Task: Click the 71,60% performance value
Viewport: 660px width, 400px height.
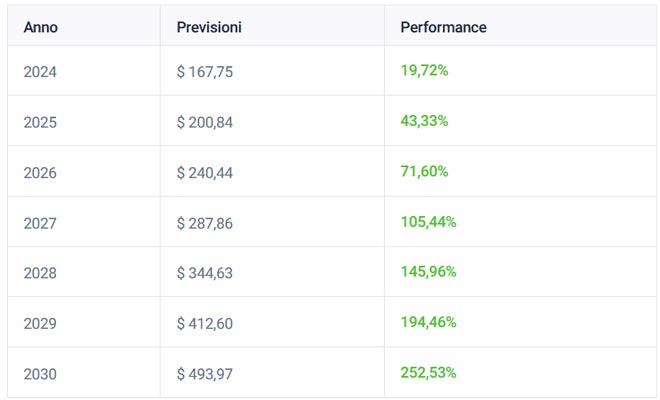Action: tap(424, 172)
